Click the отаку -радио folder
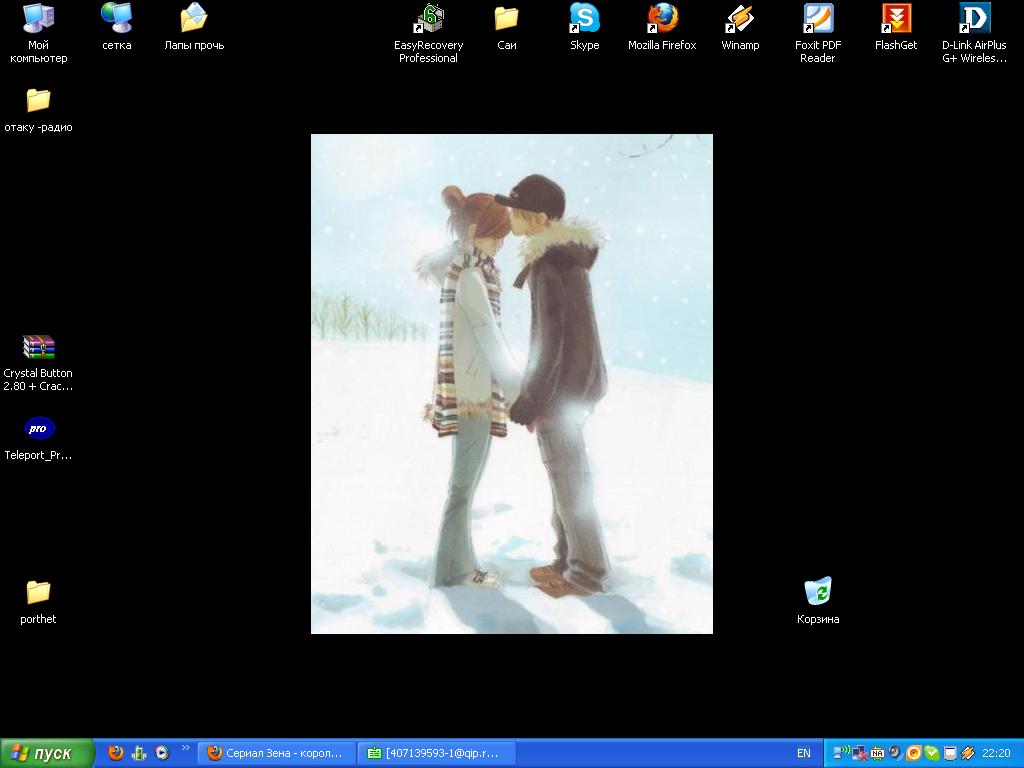Image resolution: width=1024 pixels, height=768 pixels. pos(38,100)
